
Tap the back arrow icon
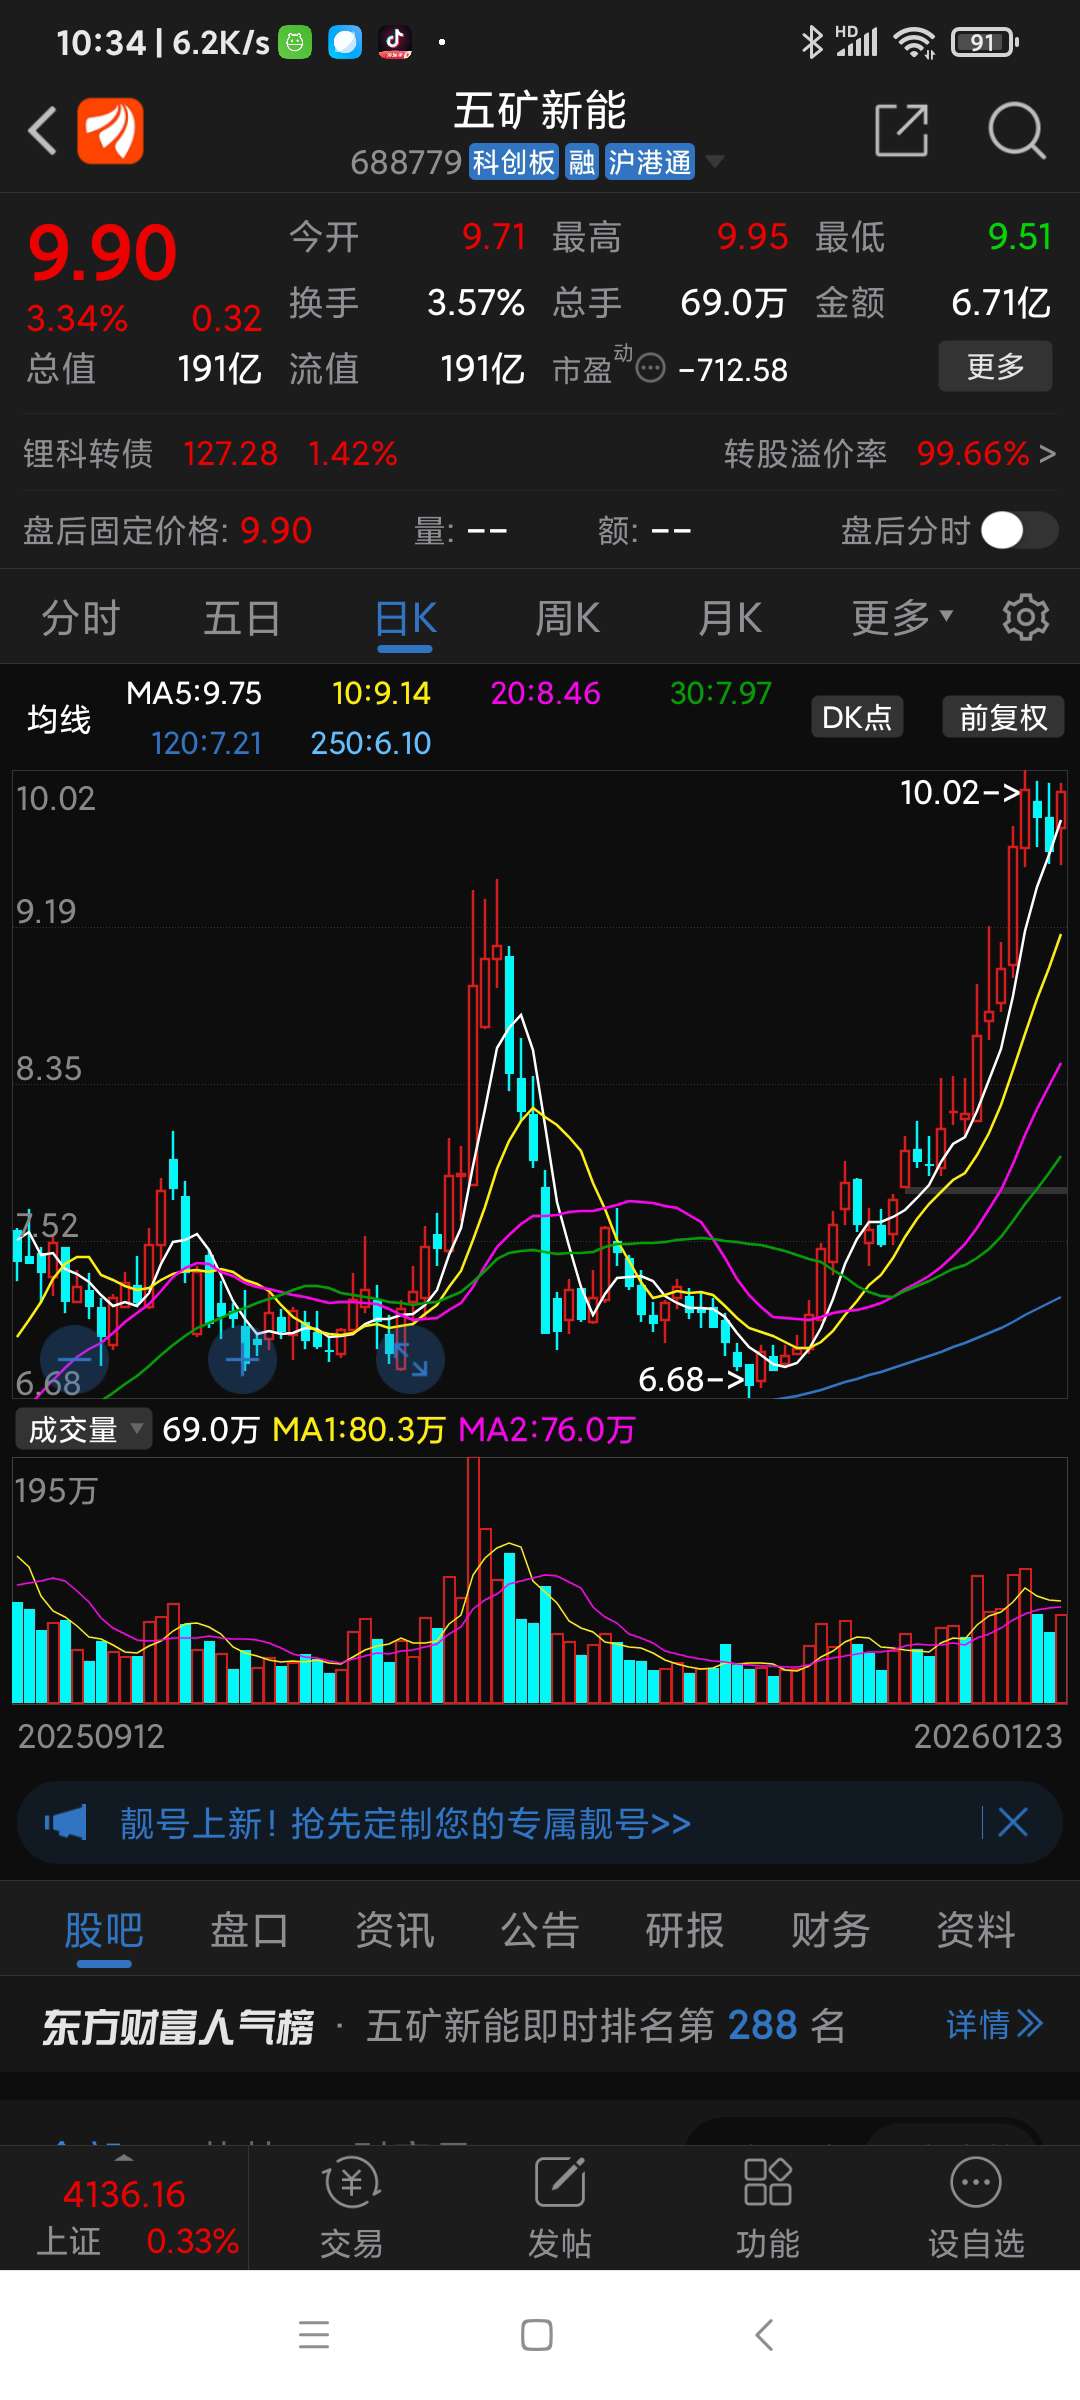[x=42, y=131]
